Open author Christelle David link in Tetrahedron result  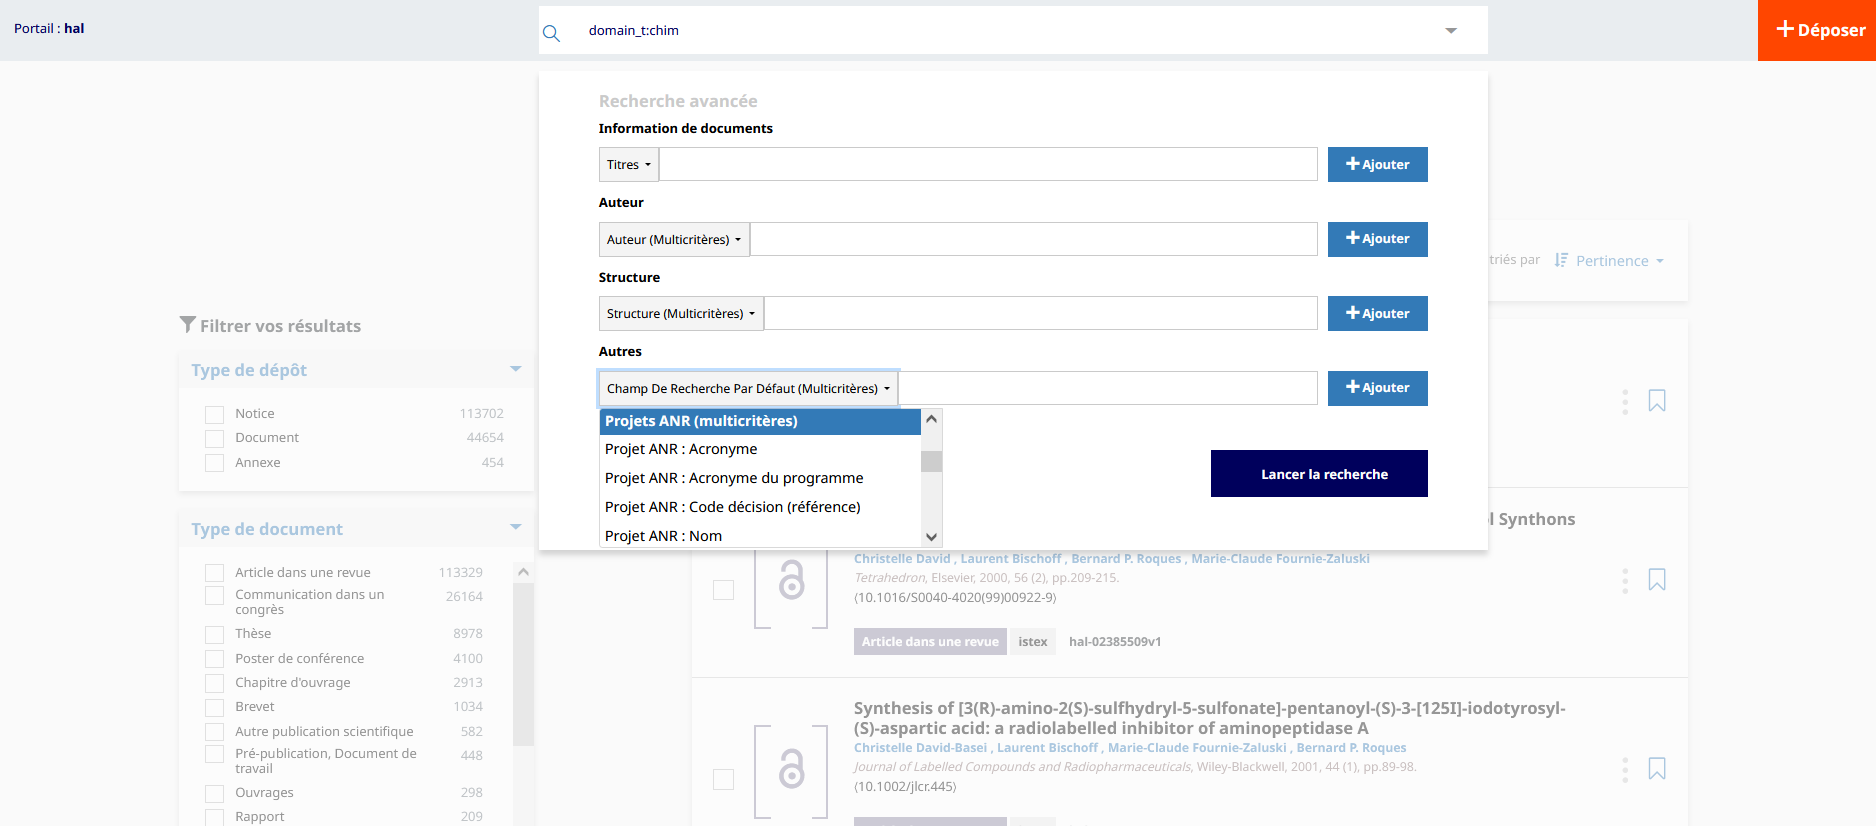coord(902,559)
